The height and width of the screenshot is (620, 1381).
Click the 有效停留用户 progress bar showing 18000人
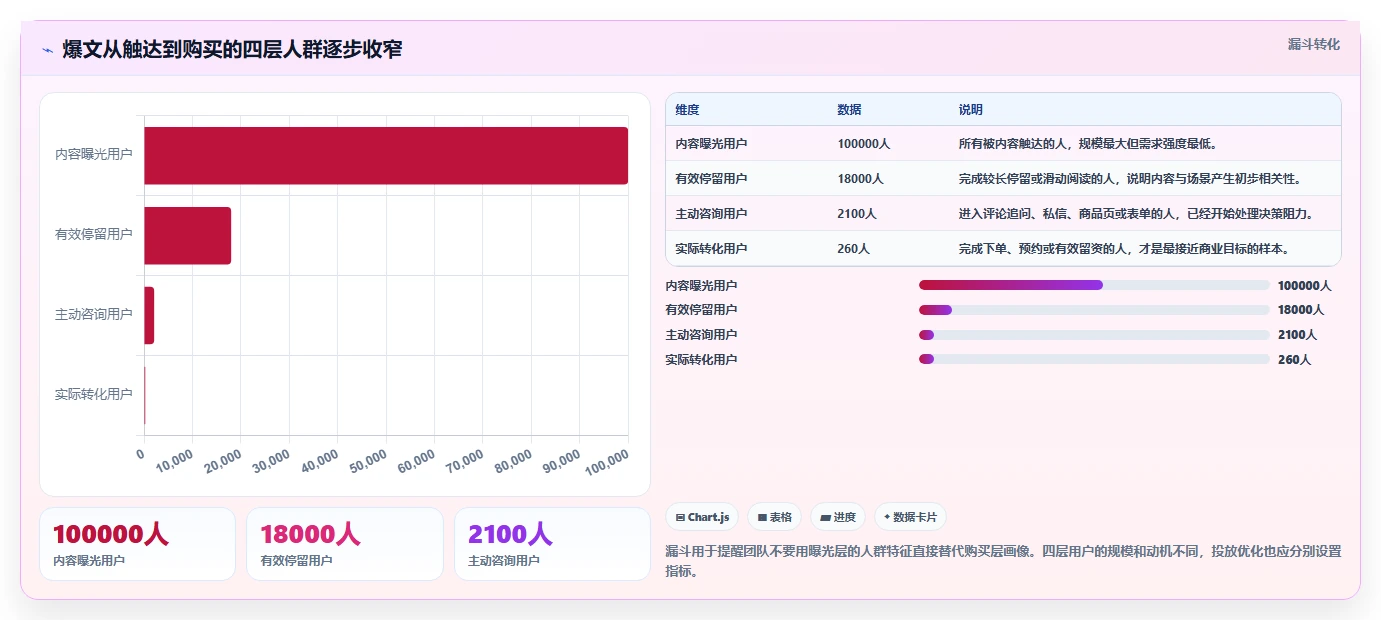click(1094, 310)
